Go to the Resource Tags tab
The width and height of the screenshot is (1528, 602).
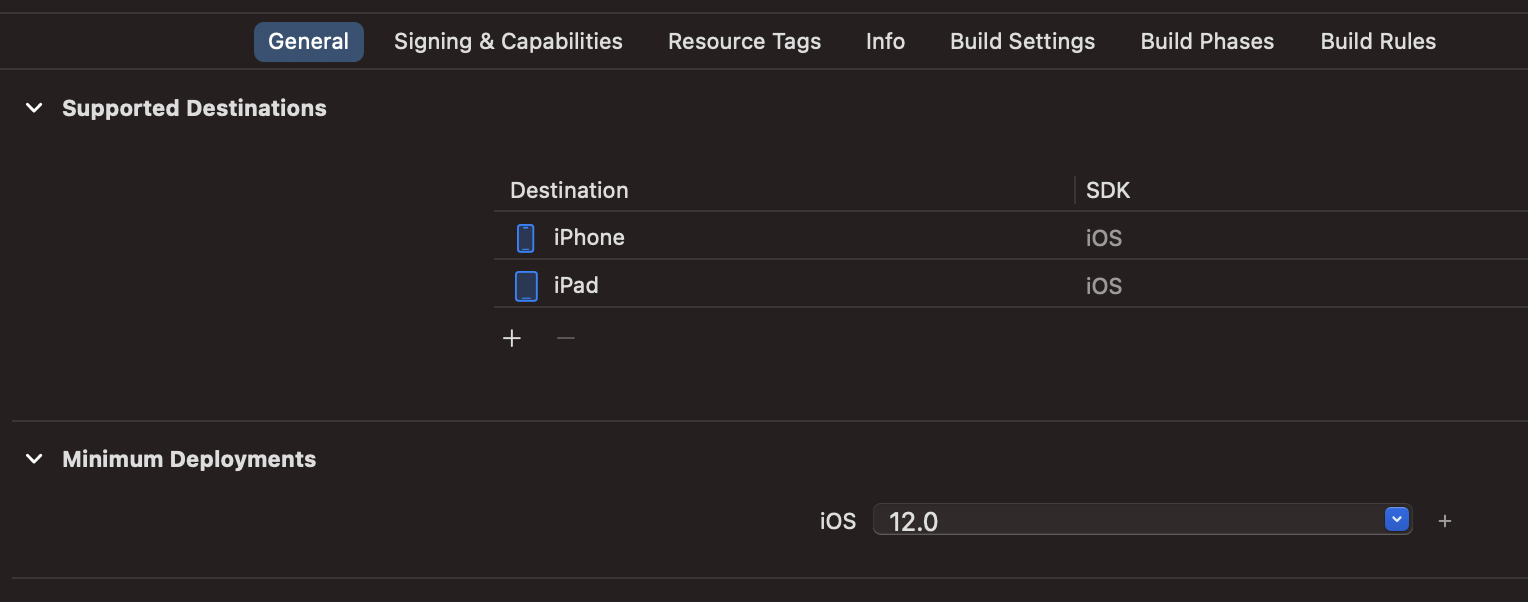(744, 42)
